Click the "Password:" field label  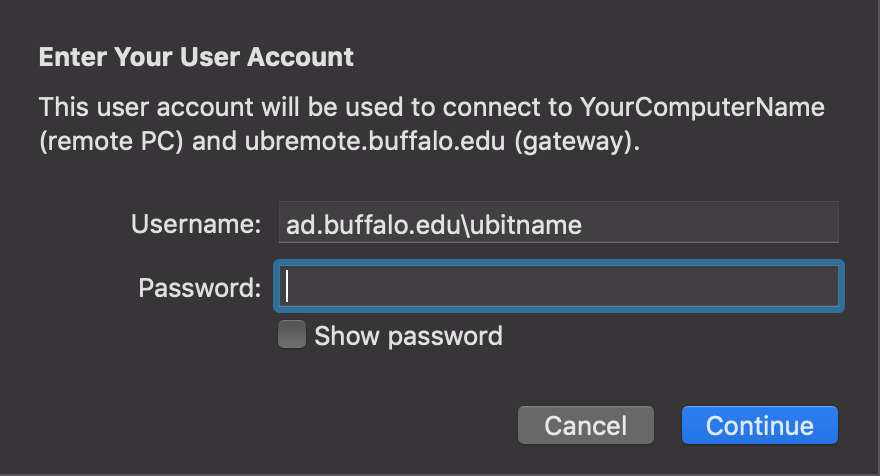pos(199,288)
